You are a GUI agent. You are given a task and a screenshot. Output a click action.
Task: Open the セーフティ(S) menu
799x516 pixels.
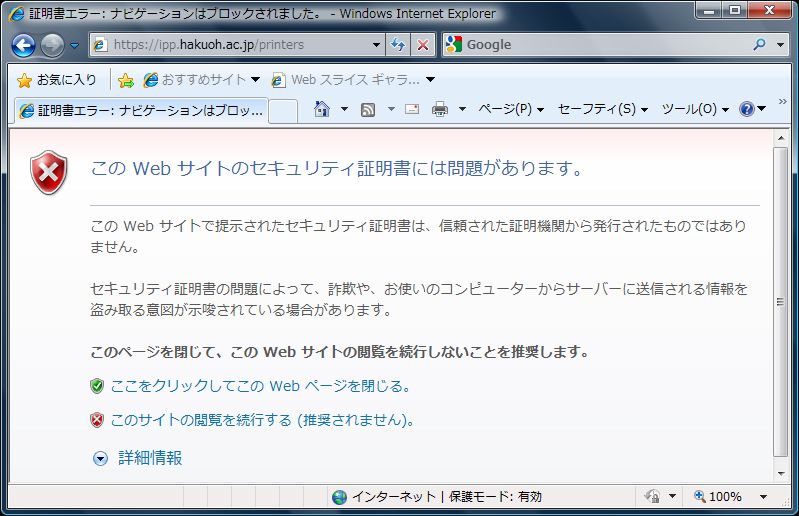(x=603, y=109)
